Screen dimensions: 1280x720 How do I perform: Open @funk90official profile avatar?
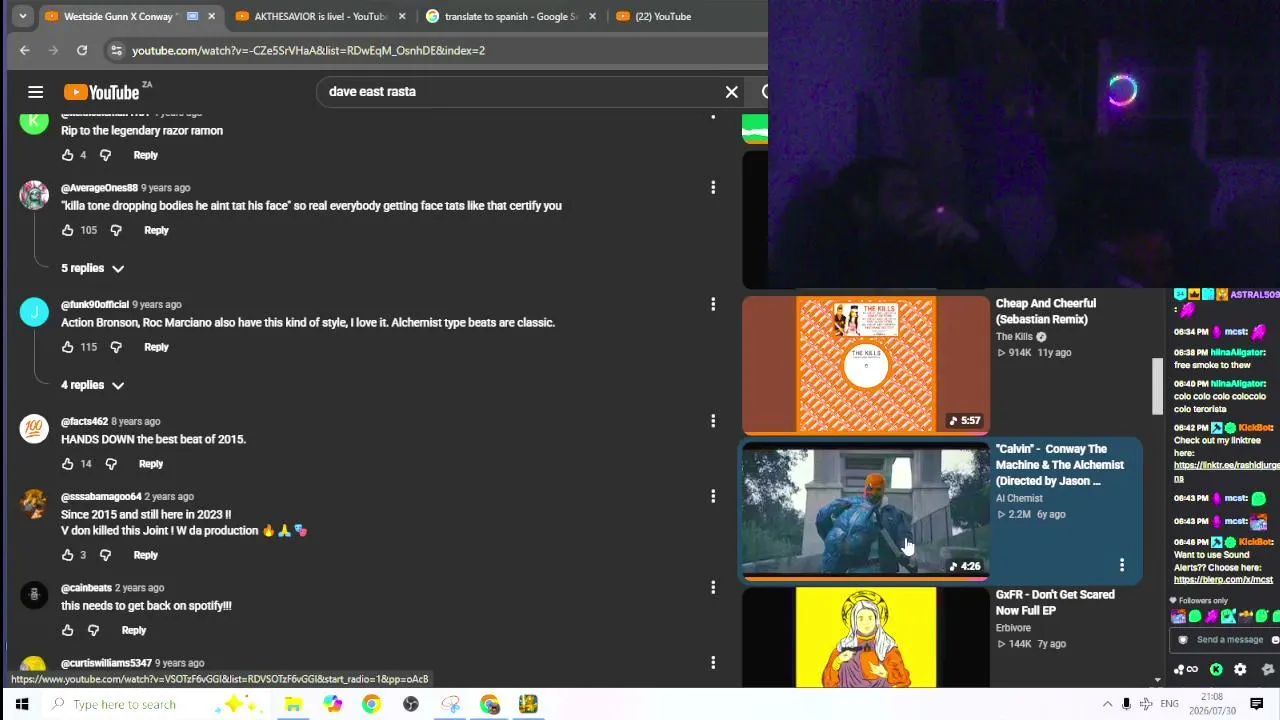[x=34, y=312]
